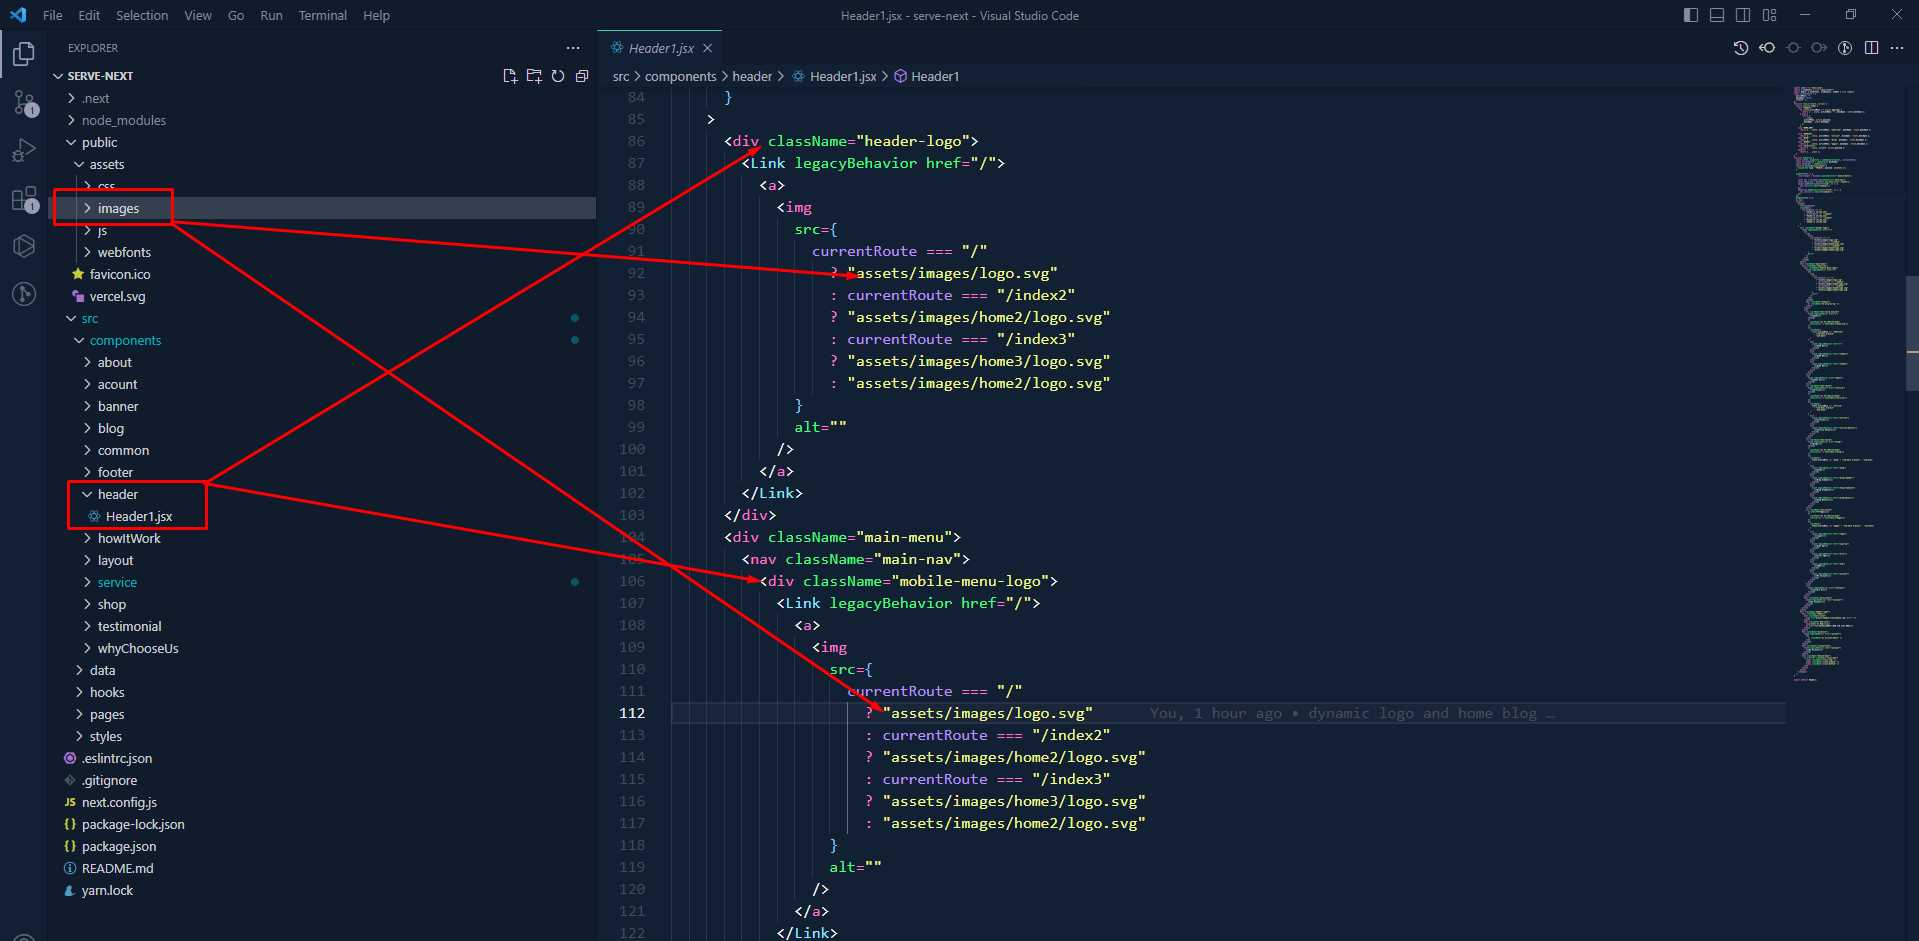Open favicon.ico file
Screen dimensions: 1919x941
(322, 274)
